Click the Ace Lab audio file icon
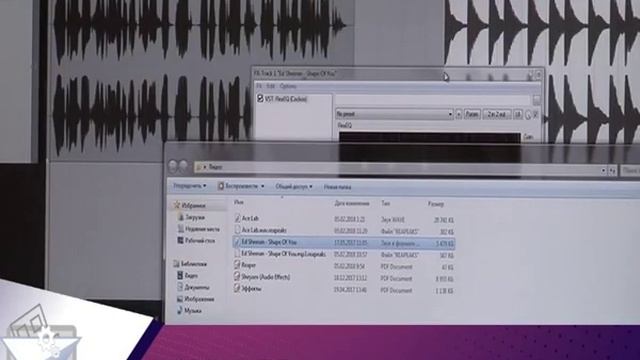Image resolution: width=640 pixels, height=360 pixels. (238, 218)
